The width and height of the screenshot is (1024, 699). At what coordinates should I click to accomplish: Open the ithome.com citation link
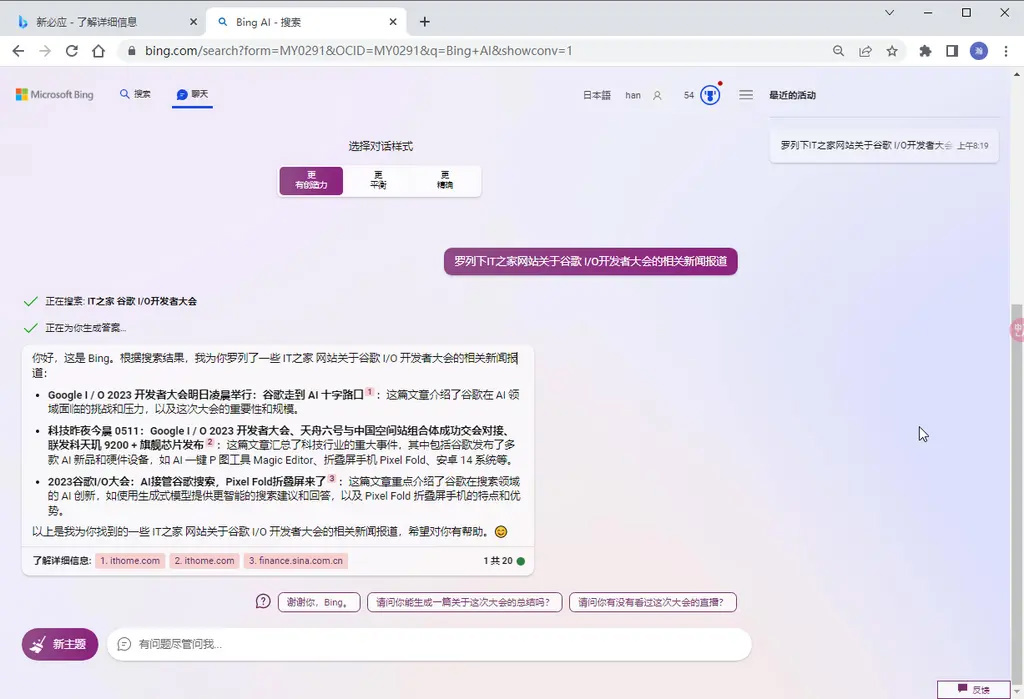tap(129, 560)
